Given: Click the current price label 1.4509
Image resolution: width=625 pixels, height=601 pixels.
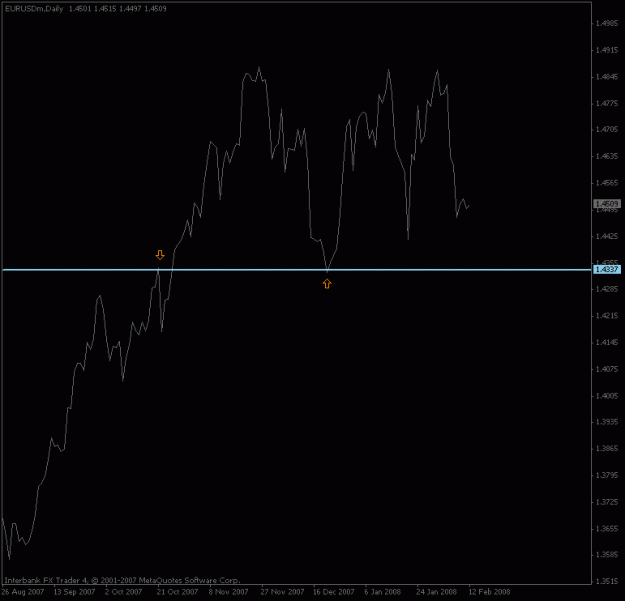Looking at the screenshot, I should (607, 204).
